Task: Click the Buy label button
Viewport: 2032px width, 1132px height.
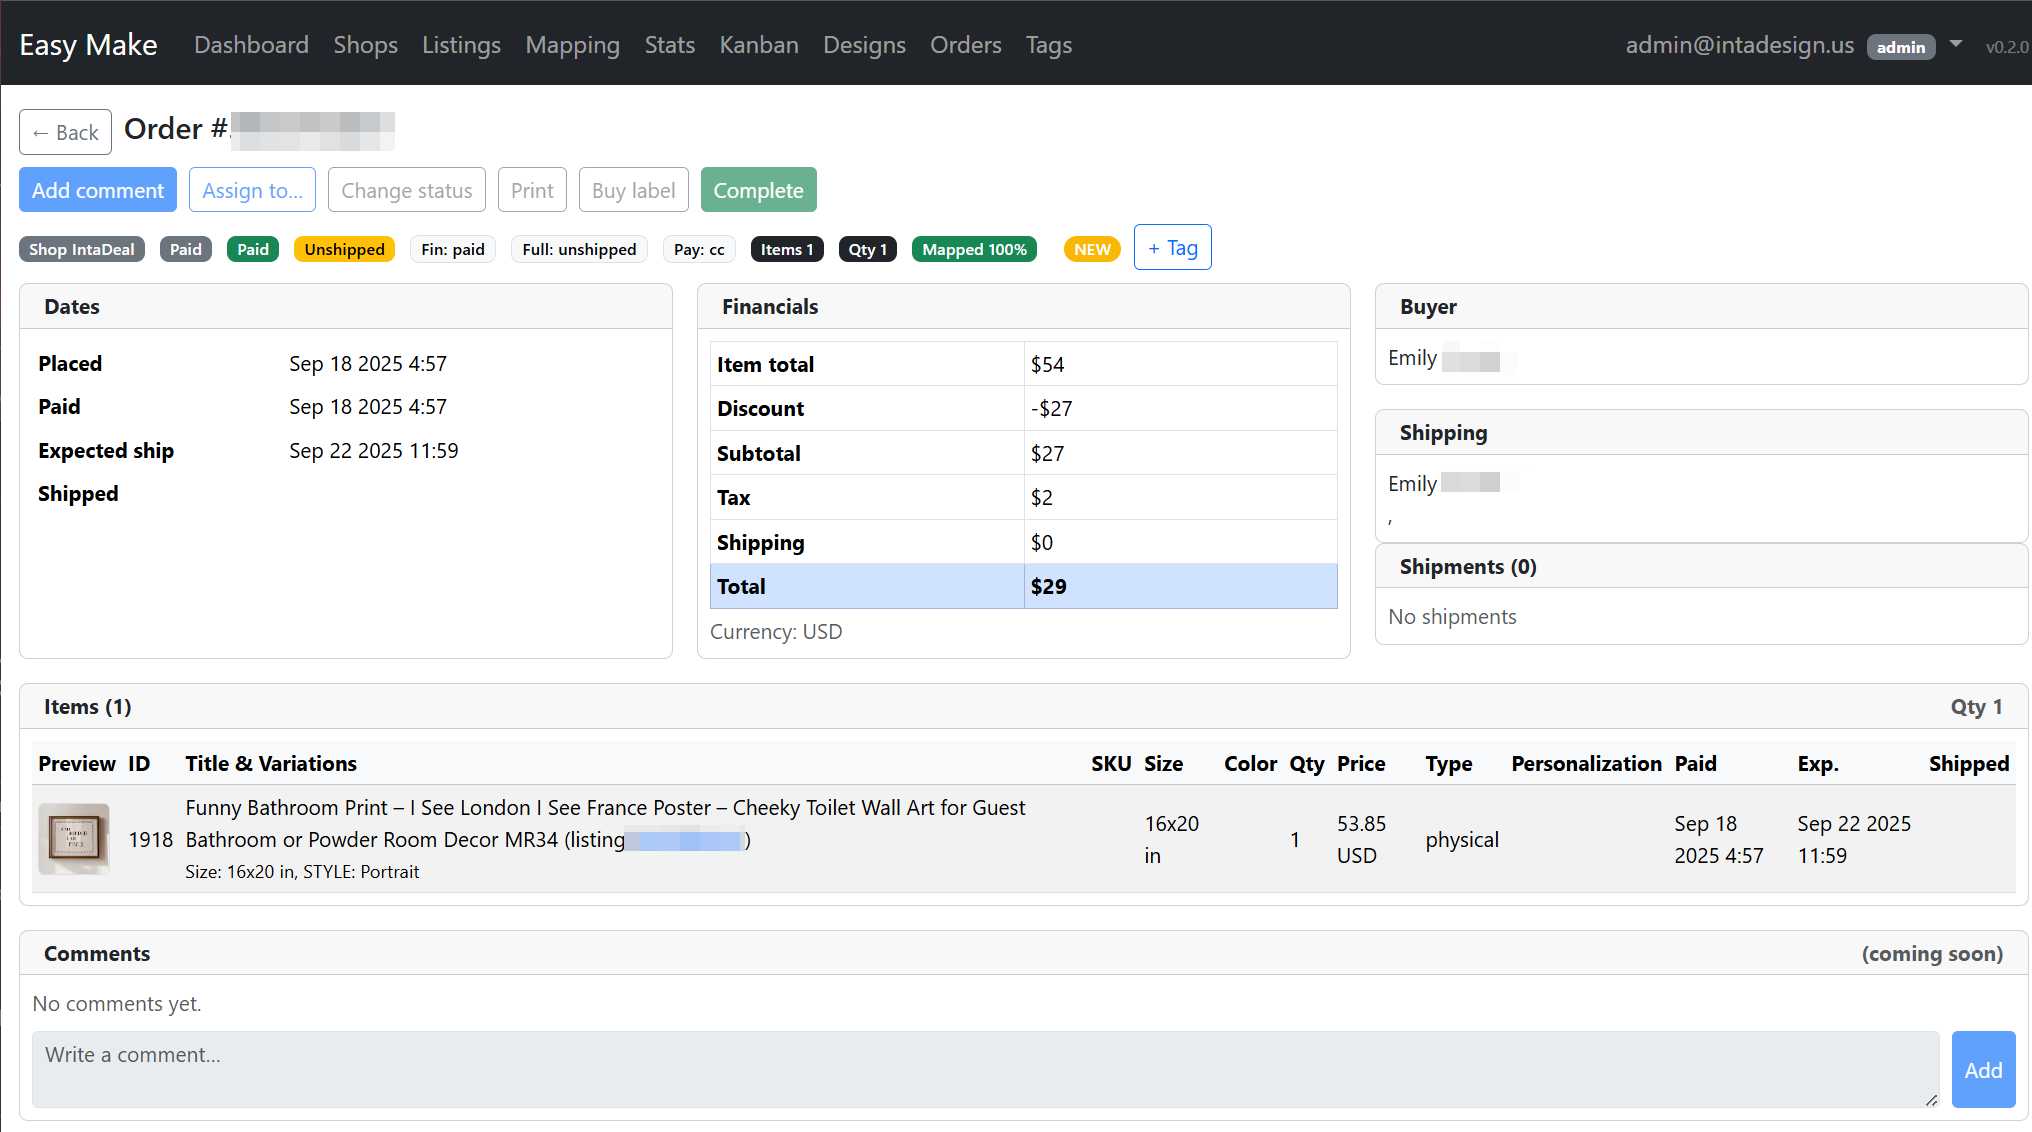Action: (x=633, y=190)
